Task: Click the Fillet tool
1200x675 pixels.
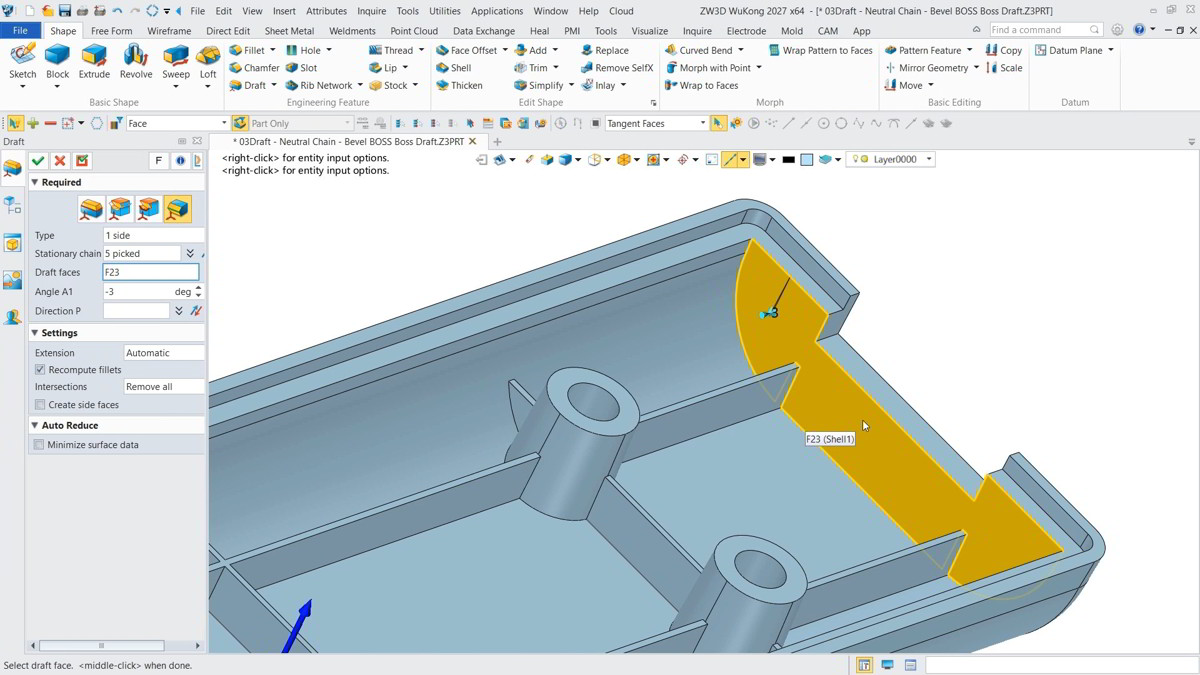Action: click(247, 50)
